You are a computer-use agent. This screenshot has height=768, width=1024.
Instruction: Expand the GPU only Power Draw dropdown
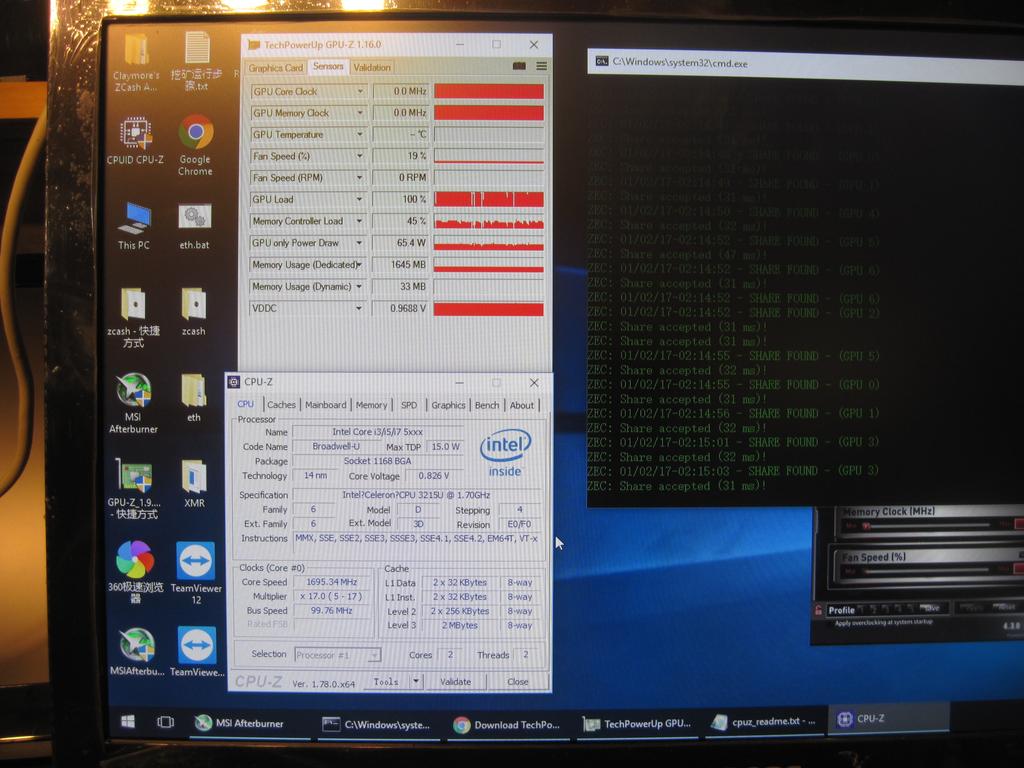click(x=360, y=243)
